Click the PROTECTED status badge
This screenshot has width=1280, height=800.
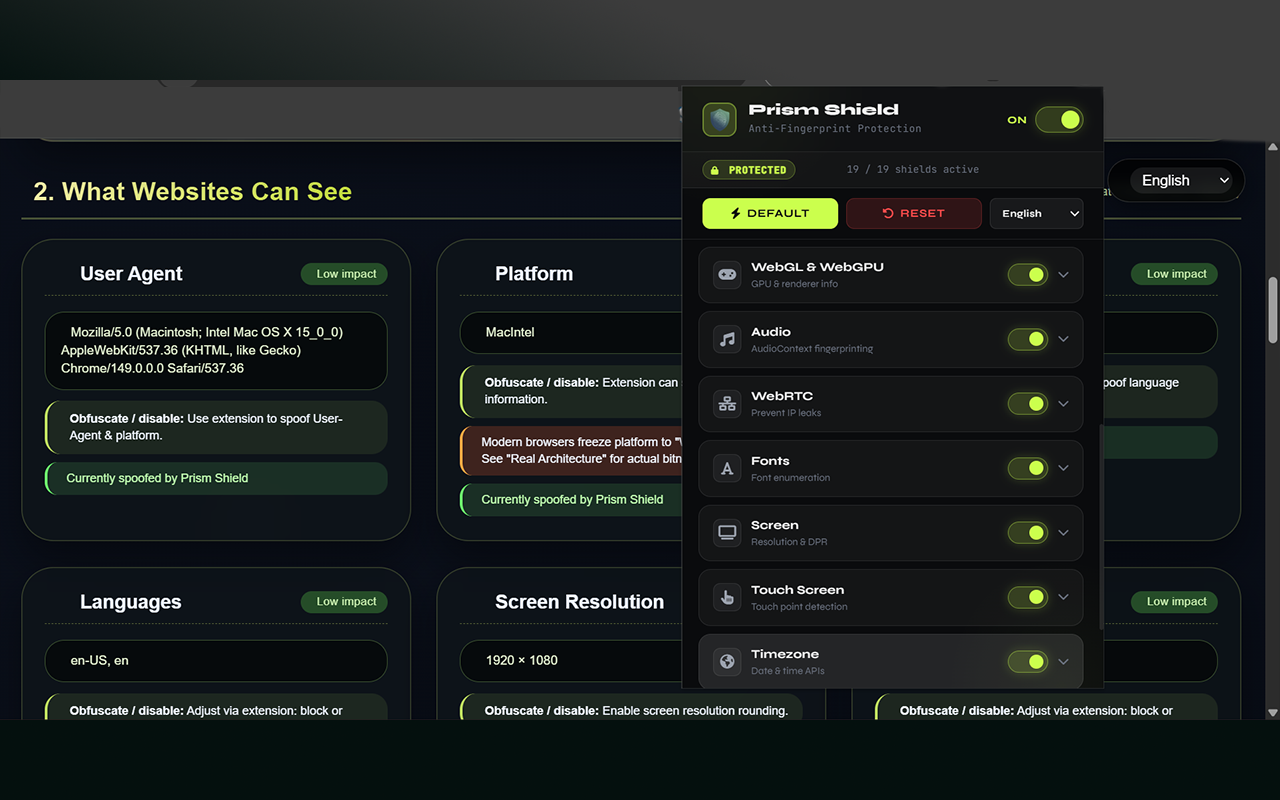749,170
